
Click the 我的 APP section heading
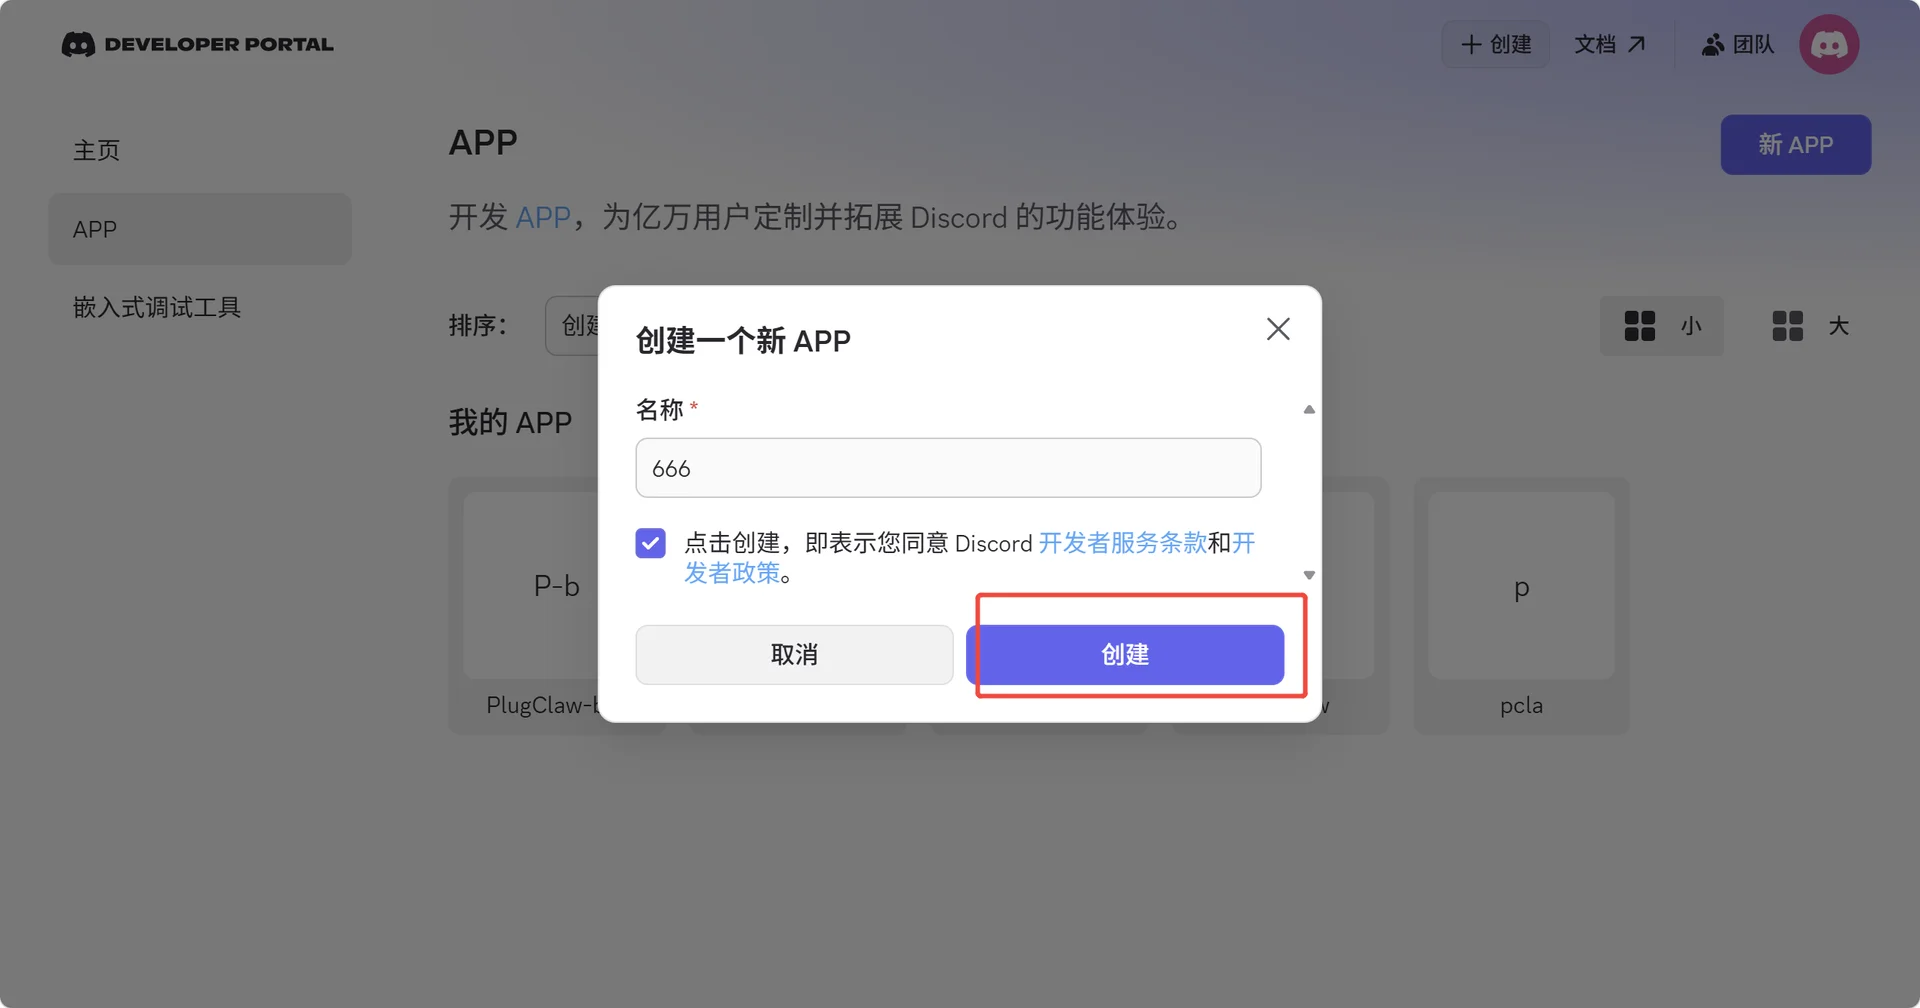[510, 422]
